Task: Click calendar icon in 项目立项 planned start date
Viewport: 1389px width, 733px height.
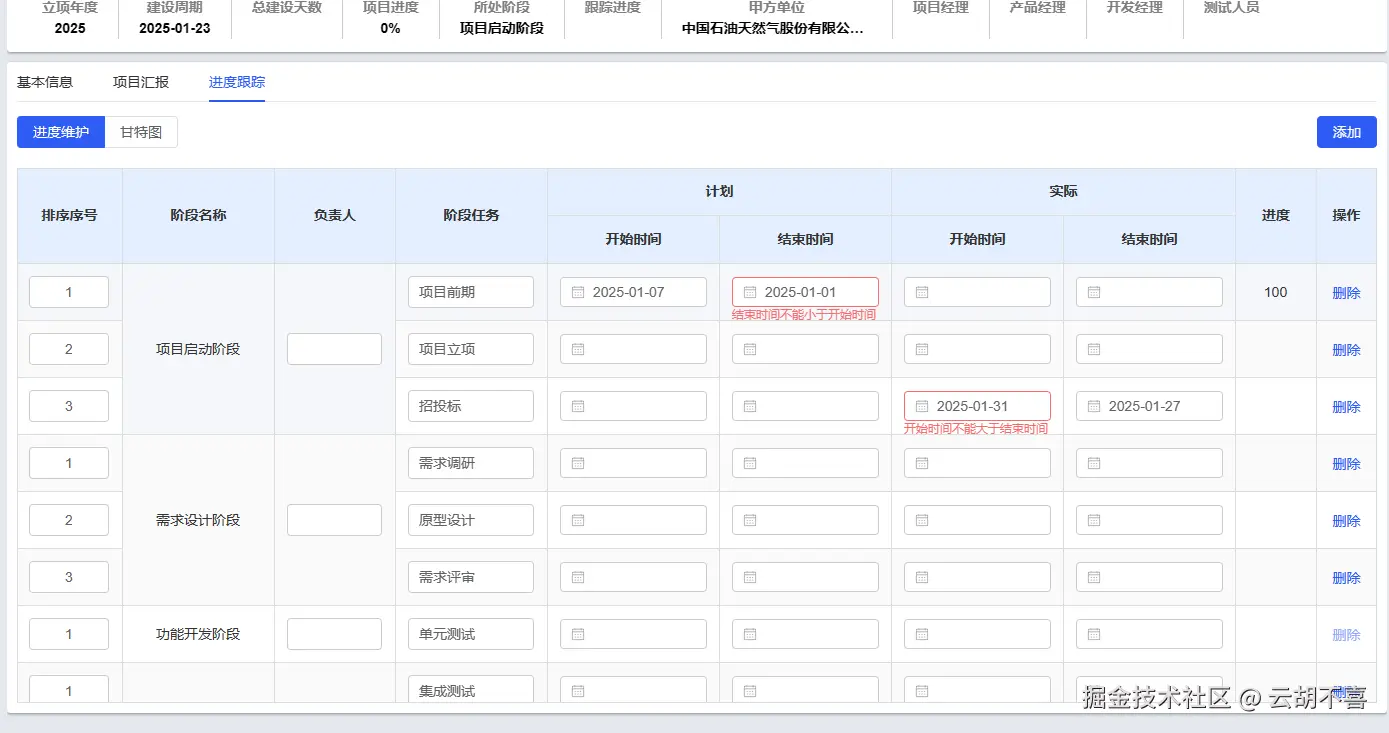Action: click(x=578, y=349)
